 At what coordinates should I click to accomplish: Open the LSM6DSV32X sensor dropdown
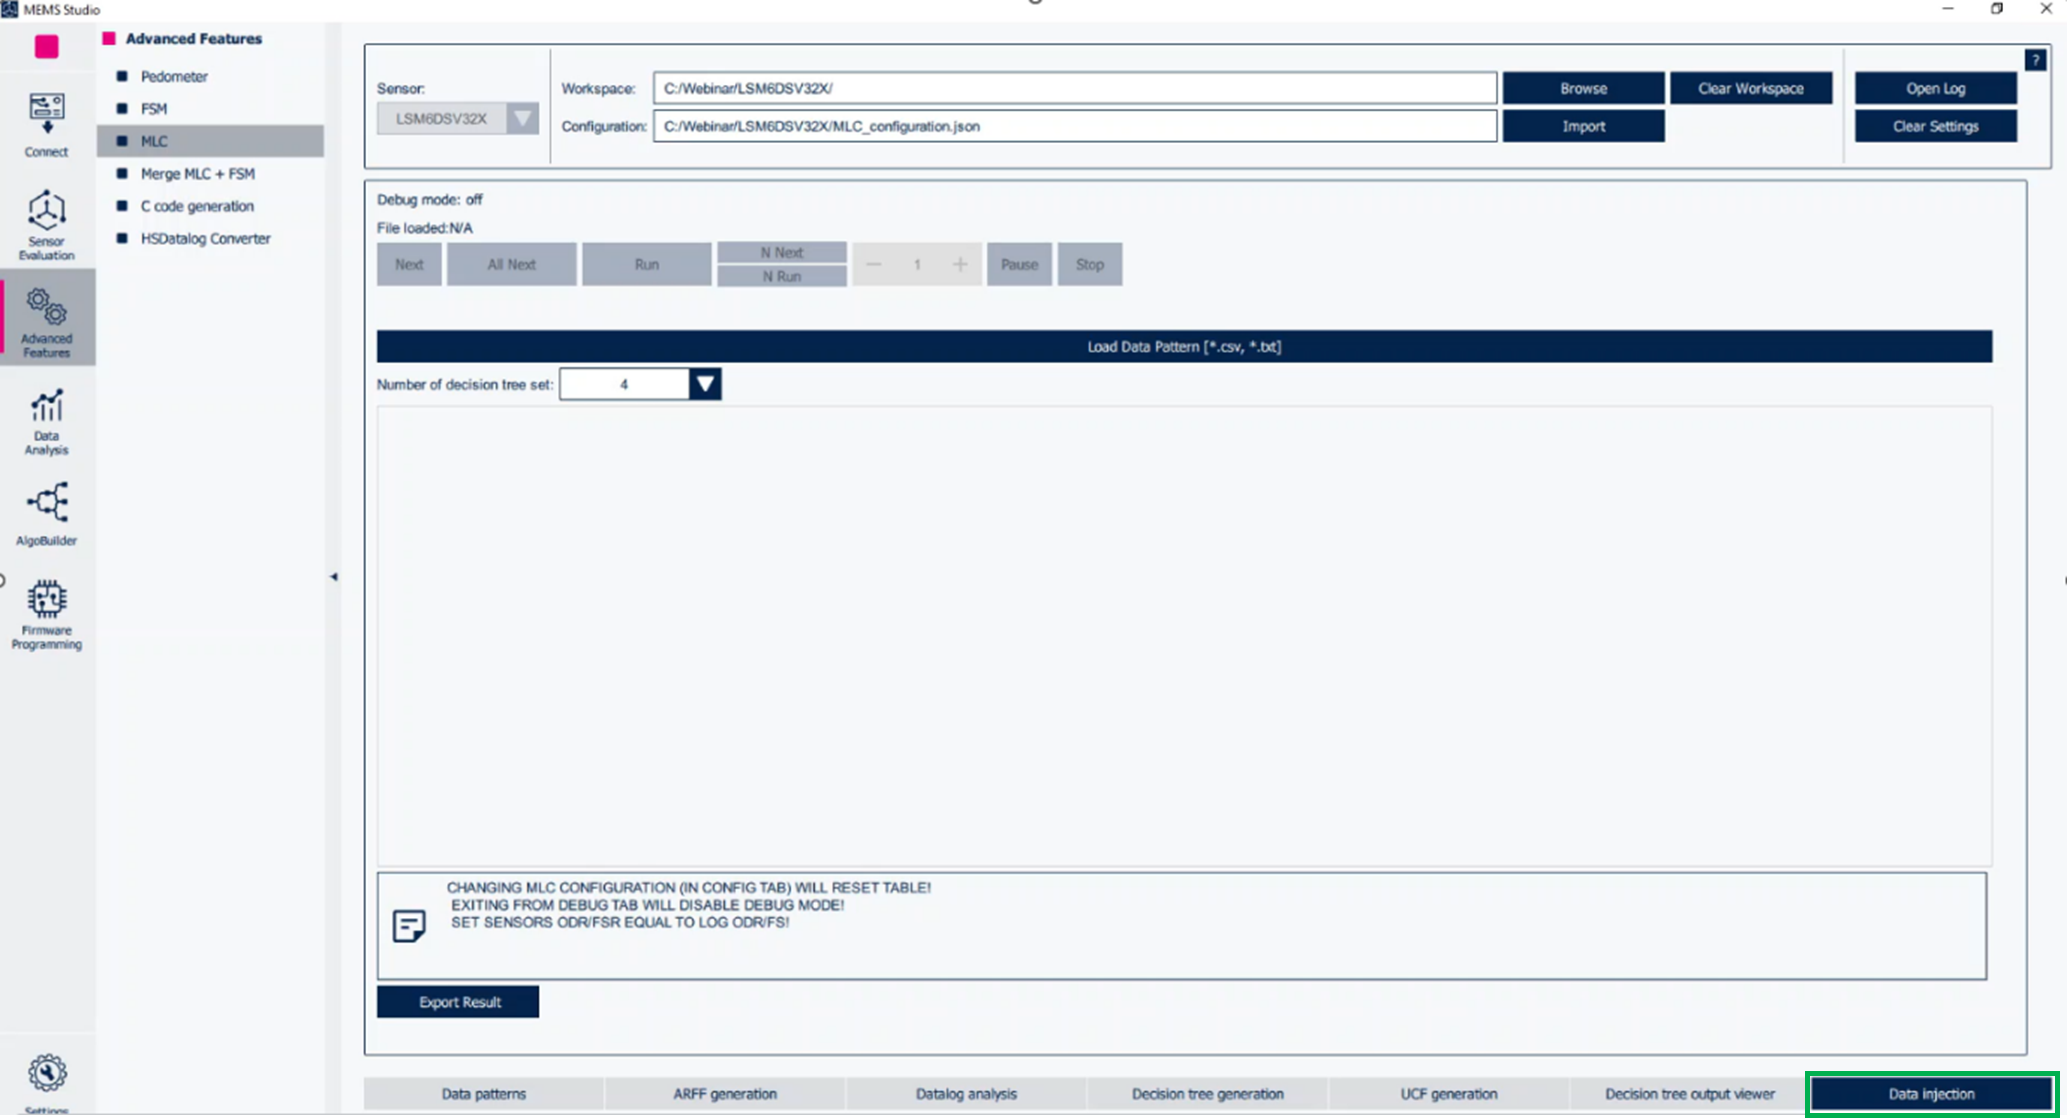(x=521, y=118)
